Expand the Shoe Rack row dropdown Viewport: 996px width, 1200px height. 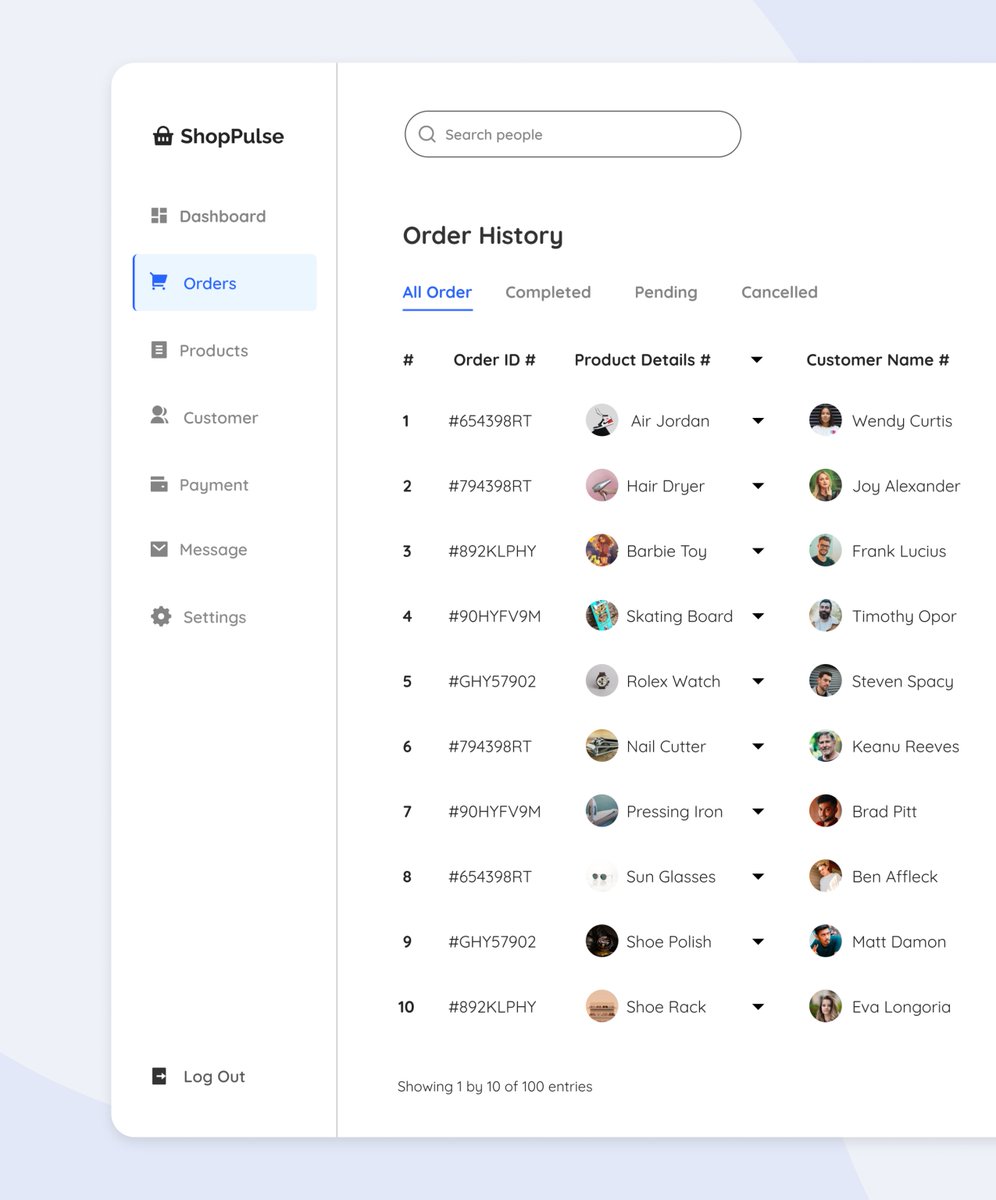758,1007
